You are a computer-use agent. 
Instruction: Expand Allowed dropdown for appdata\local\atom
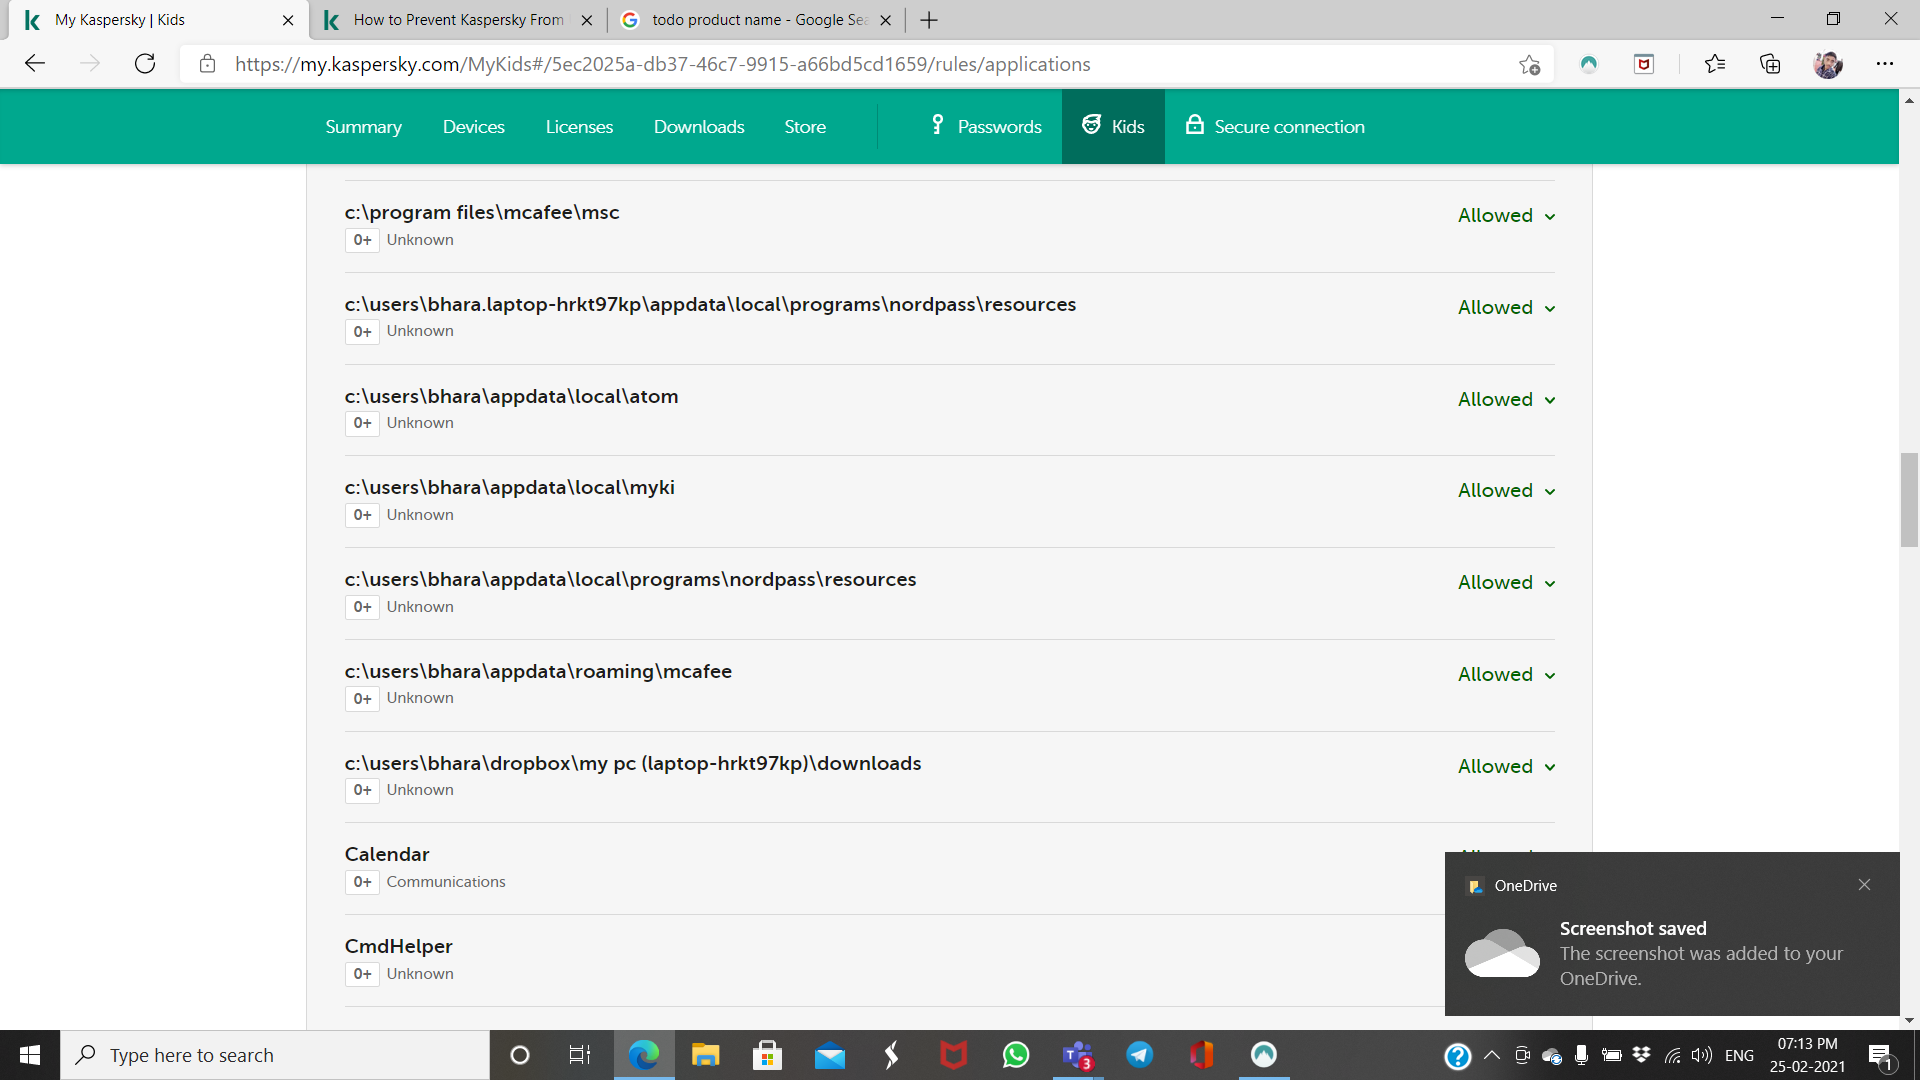(x=1506, y=399)
